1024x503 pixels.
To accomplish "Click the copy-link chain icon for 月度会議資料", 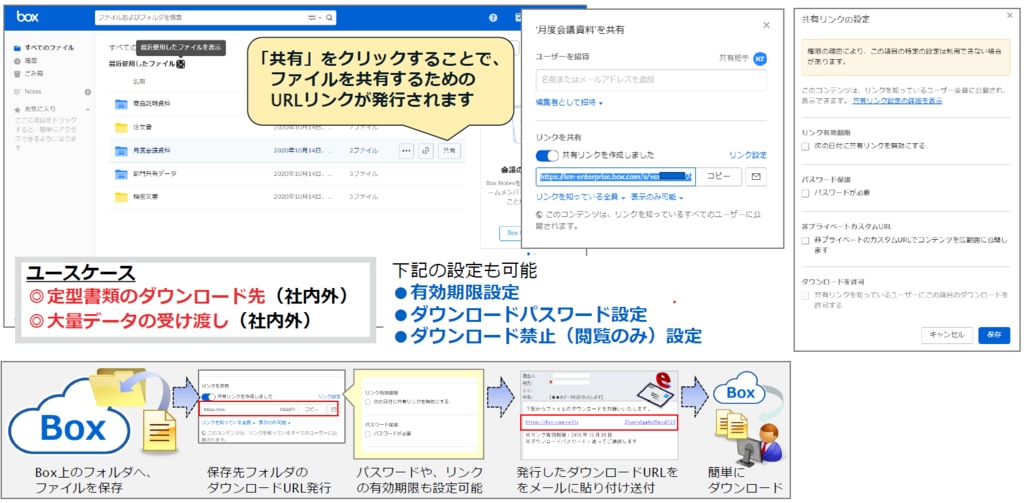I will [426, 151].
